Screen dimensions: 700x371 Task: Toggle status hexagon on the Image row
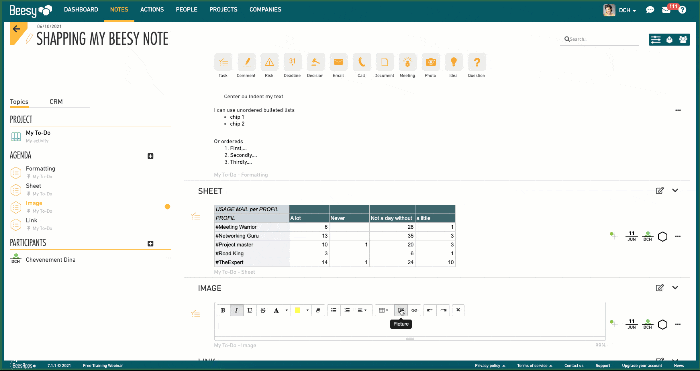[662, 325]
